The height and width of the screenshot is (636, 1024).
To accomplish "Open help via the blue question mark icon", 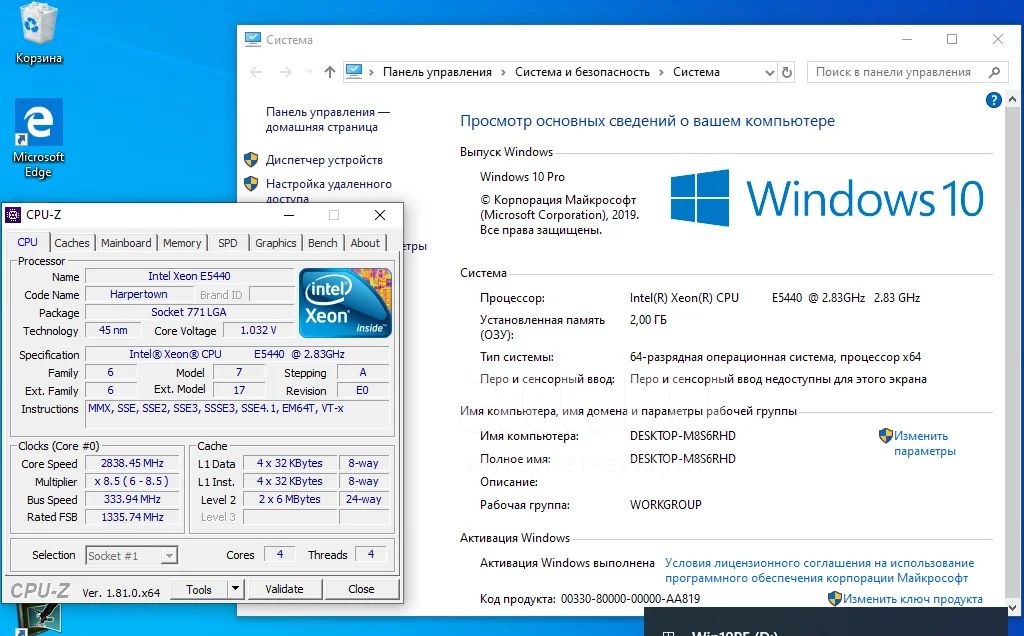I will (993, 100).
